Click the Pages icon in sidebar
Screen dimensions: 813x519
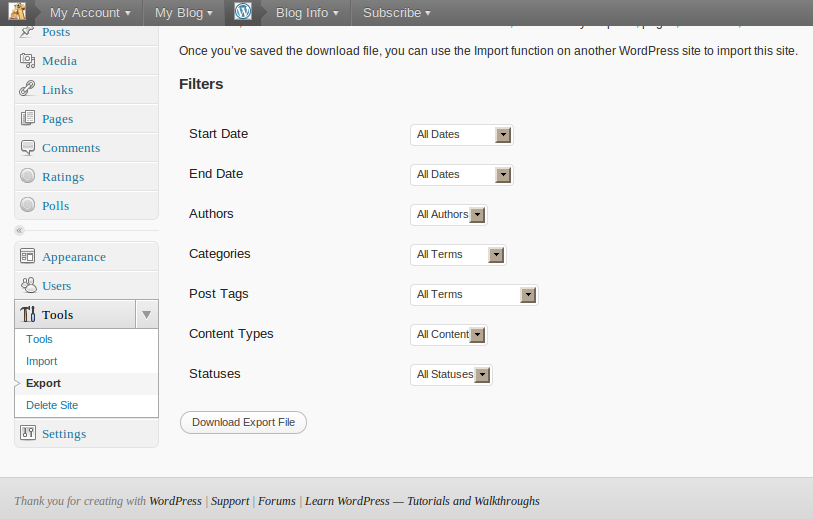pyautogui.click(x=27, y=118)
